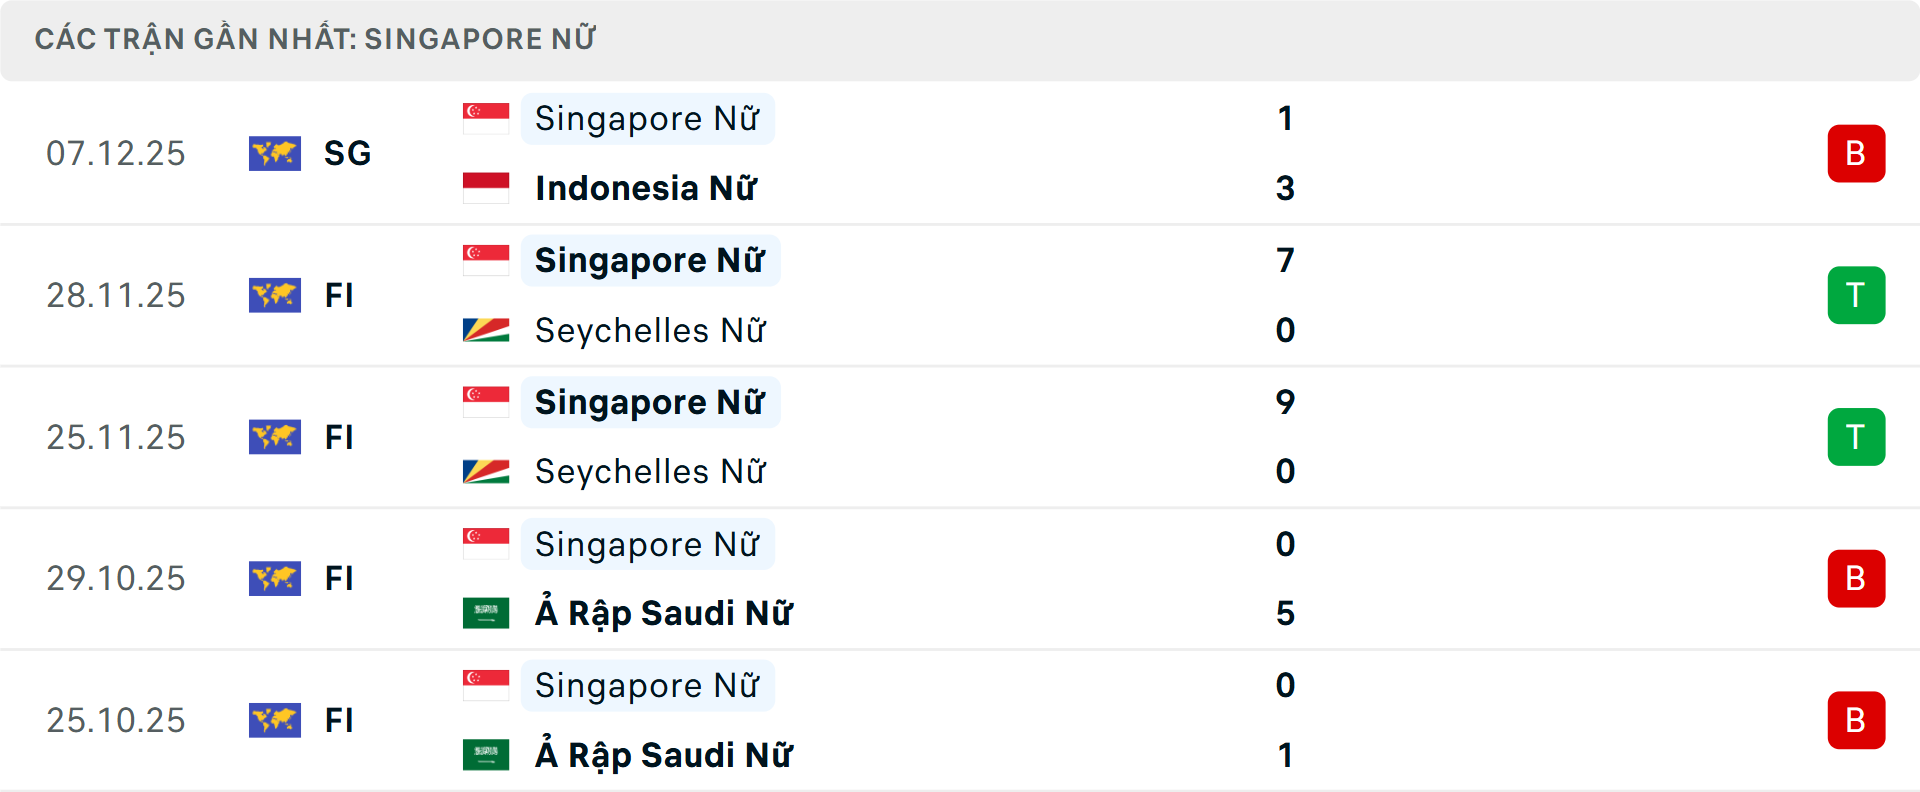This screenshot has height=792, width=1920.
Task: Click the red B badge for the Indonesia match
Action: (1856, 154)
